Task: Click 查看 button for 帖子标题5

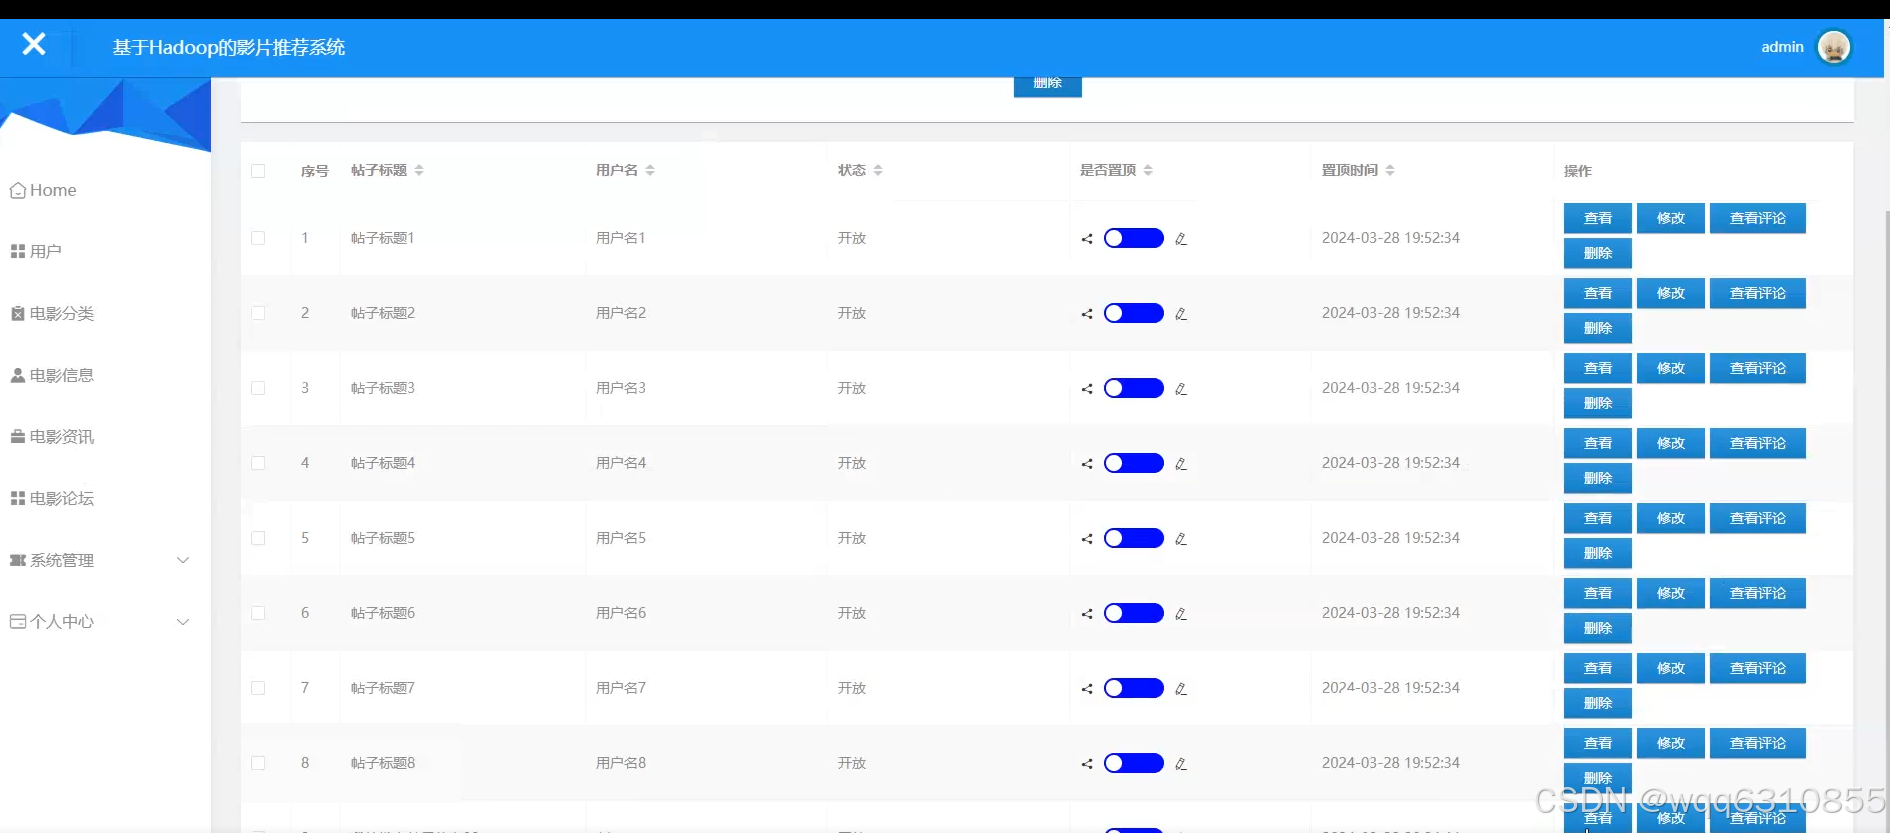Action: tap(1598, 518)
